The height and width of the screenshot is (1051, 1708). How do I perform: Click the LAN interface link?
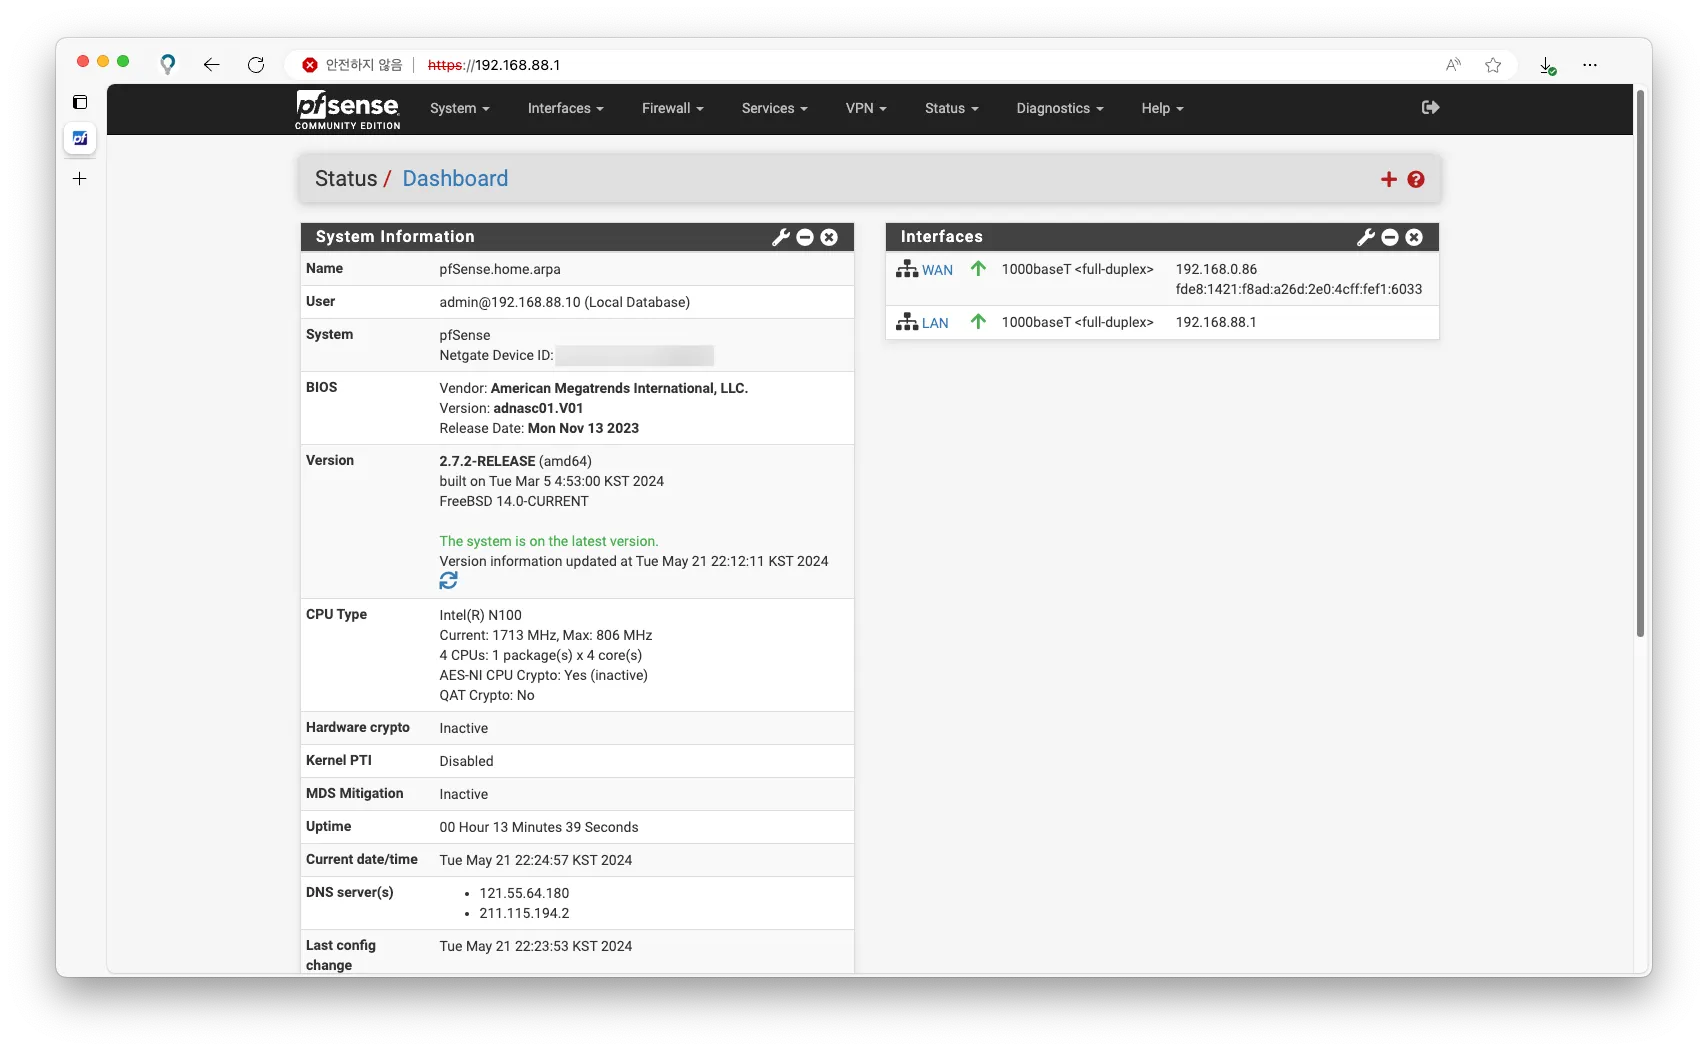point(935,323)
